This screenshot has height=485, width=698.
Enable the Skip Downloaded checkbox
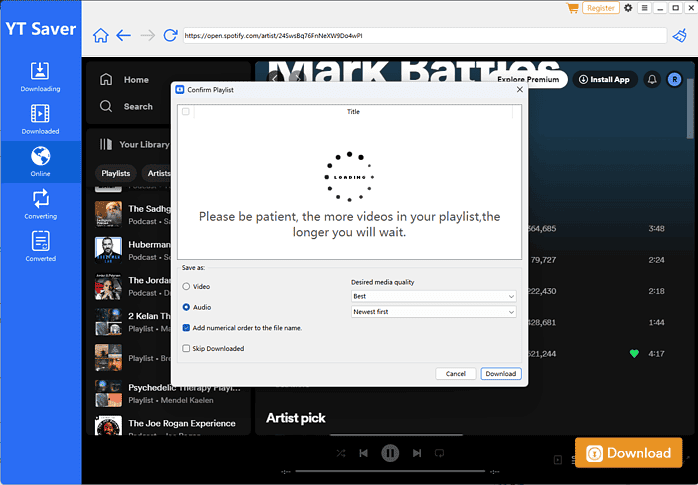click(x=186, y=348)
